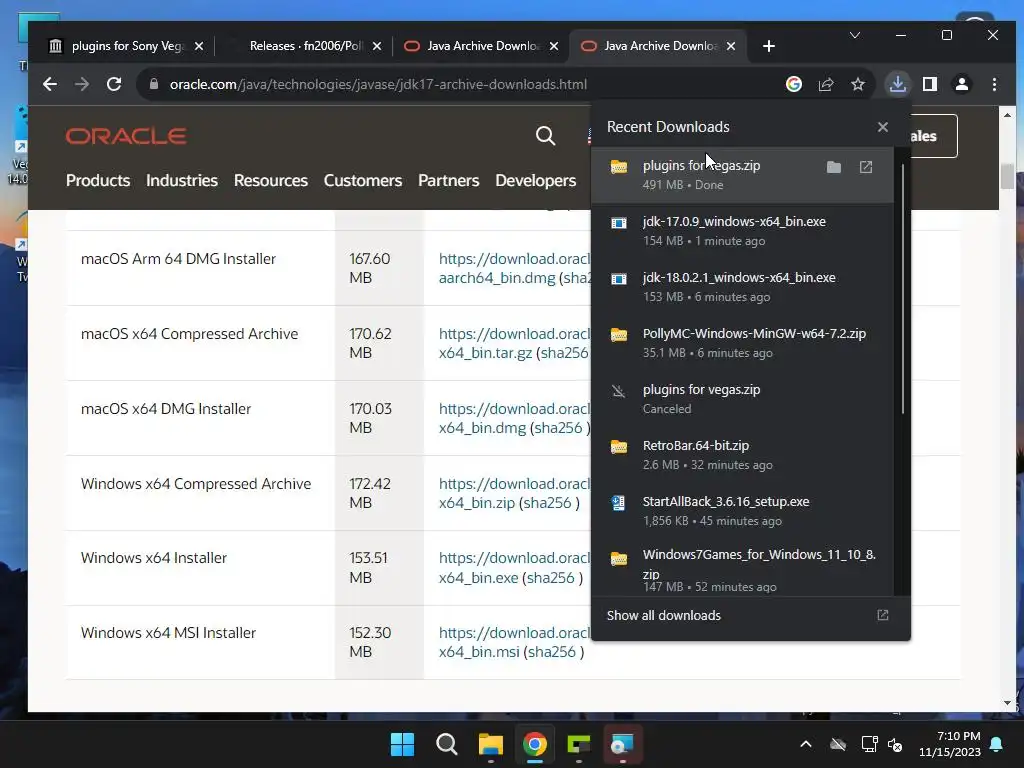Click the Oracle logo

point(126,136)
